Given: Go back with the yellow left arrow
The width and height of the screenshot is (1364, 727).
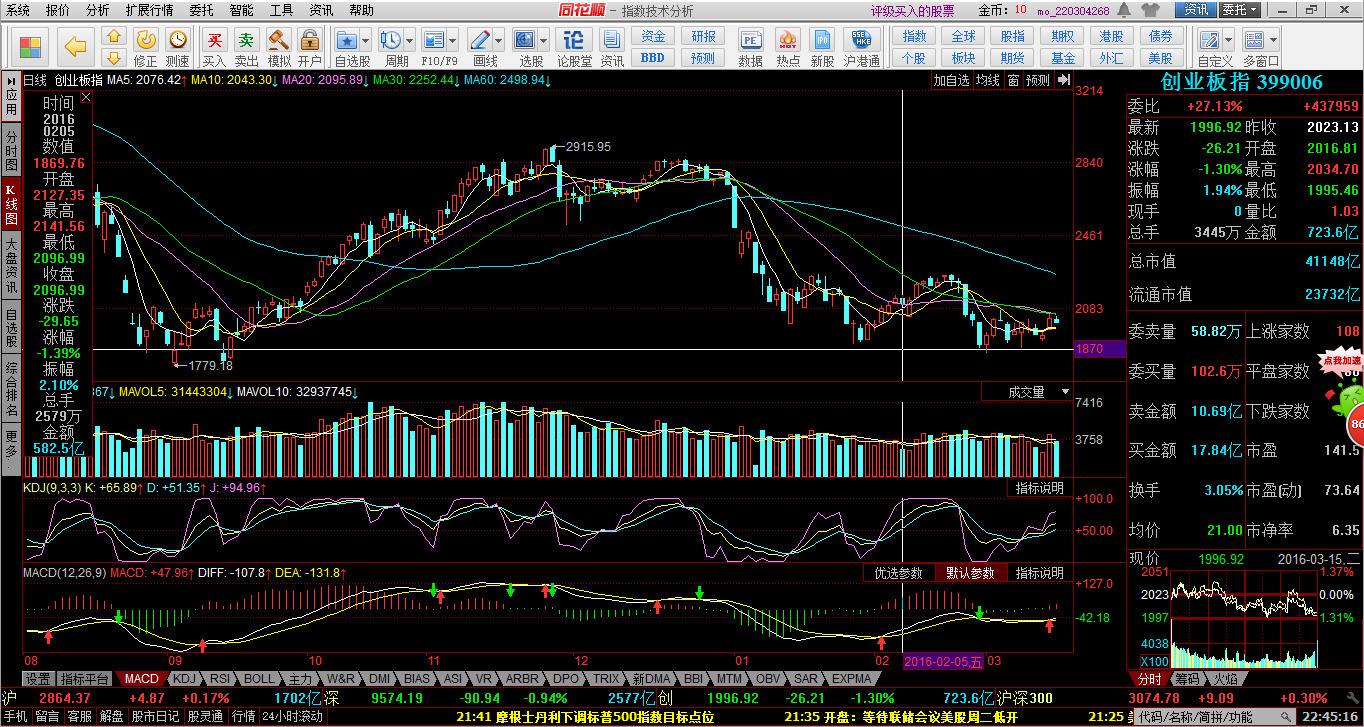Looking at the screenshot, I should [x=76, y=47].
